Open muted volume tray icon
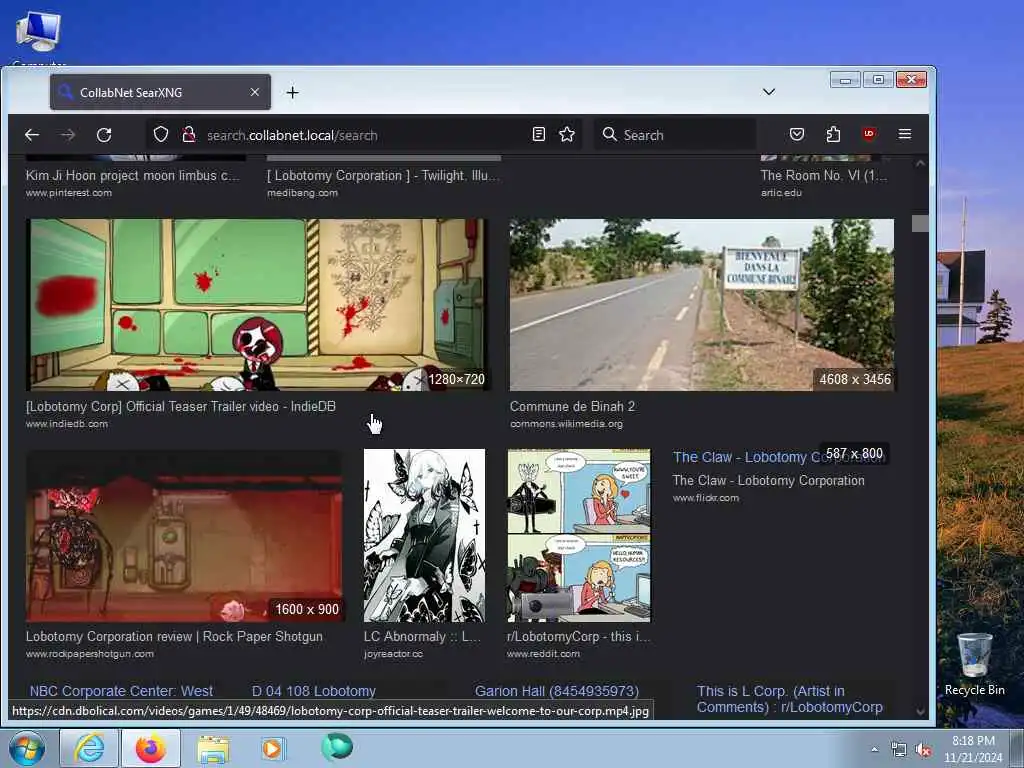This screenshot has width=1024, height=768. click(x=923, y=750)
